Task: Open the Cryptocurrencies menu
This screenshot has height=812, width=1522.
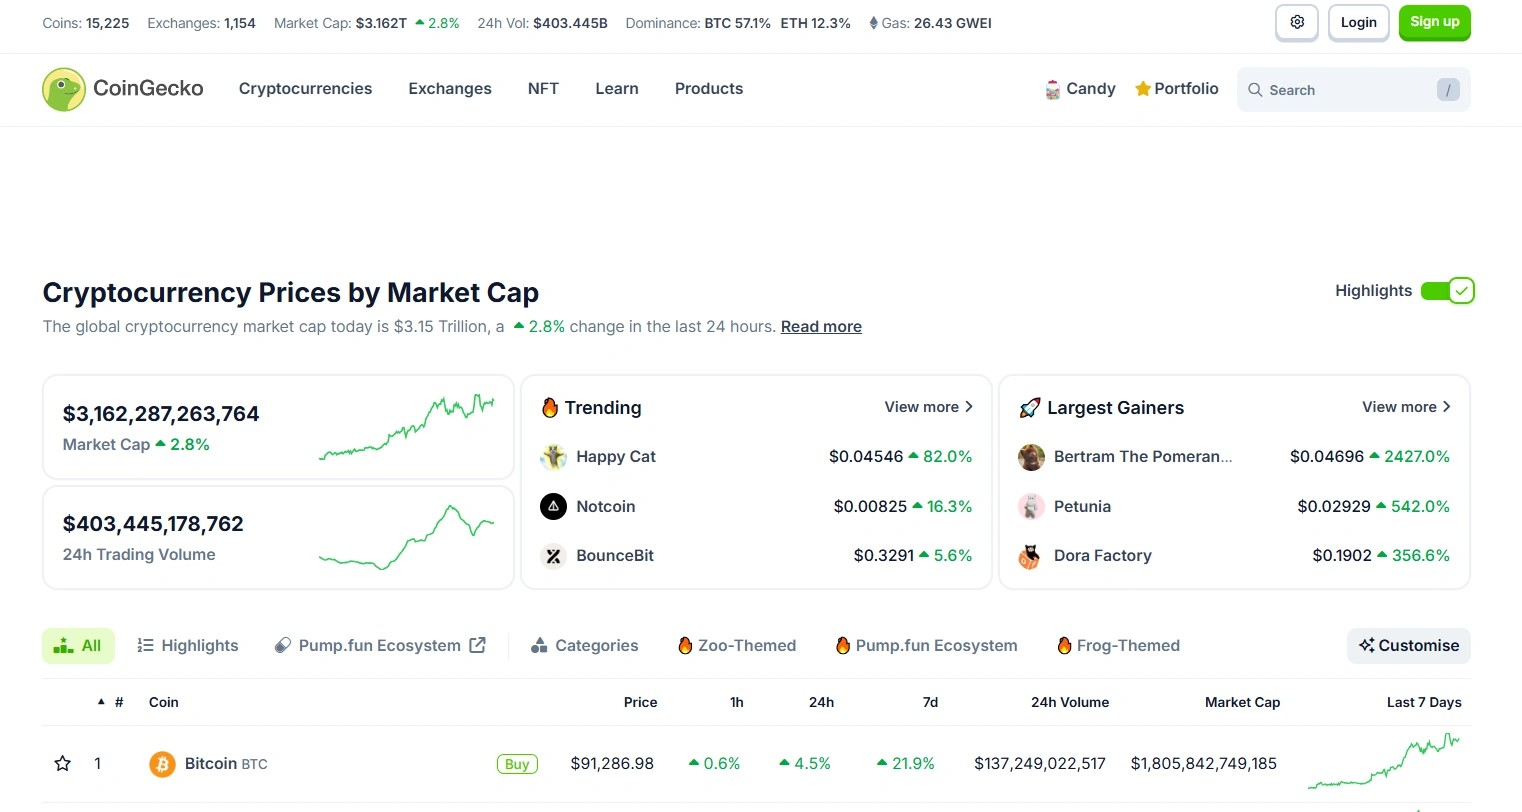Action: [305, 89]
